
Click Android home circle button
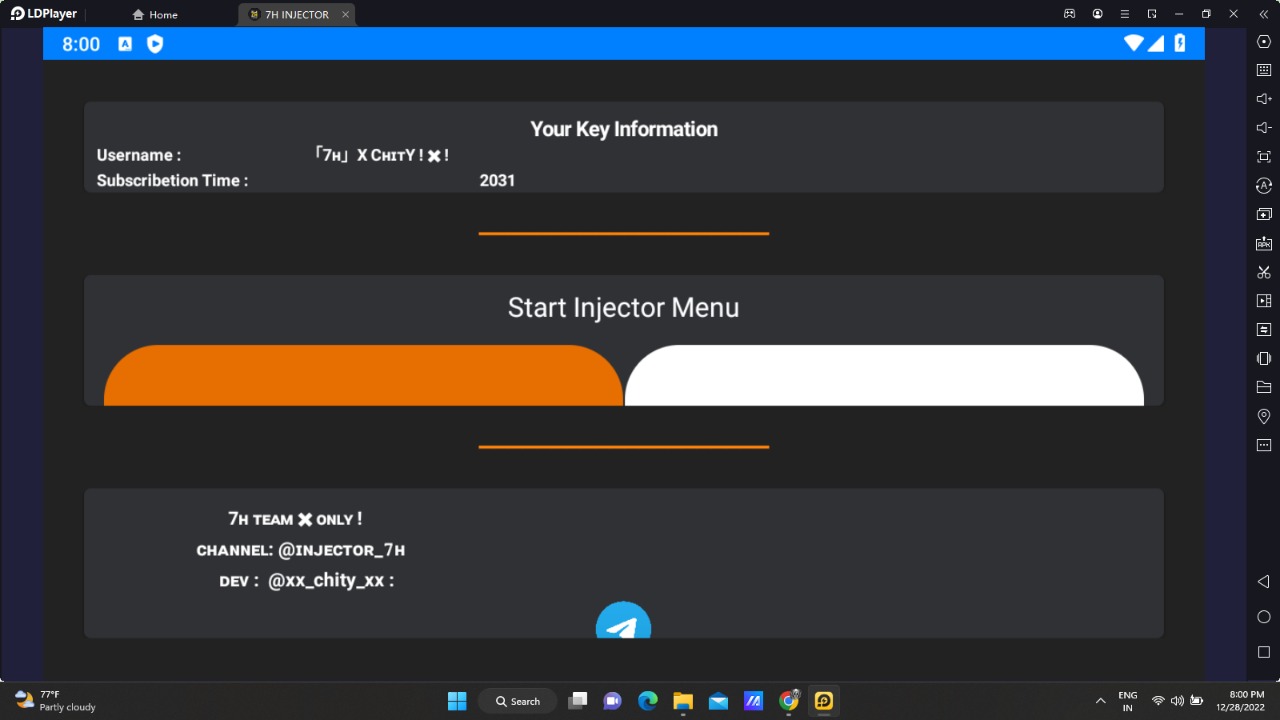1264,617
